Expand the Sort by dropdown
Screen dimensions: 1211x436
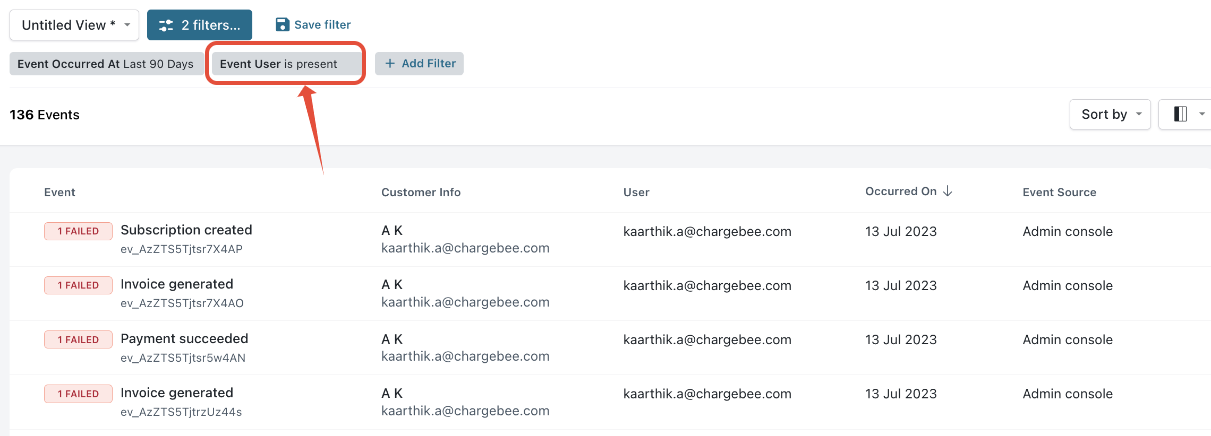tap(1109, 115)
